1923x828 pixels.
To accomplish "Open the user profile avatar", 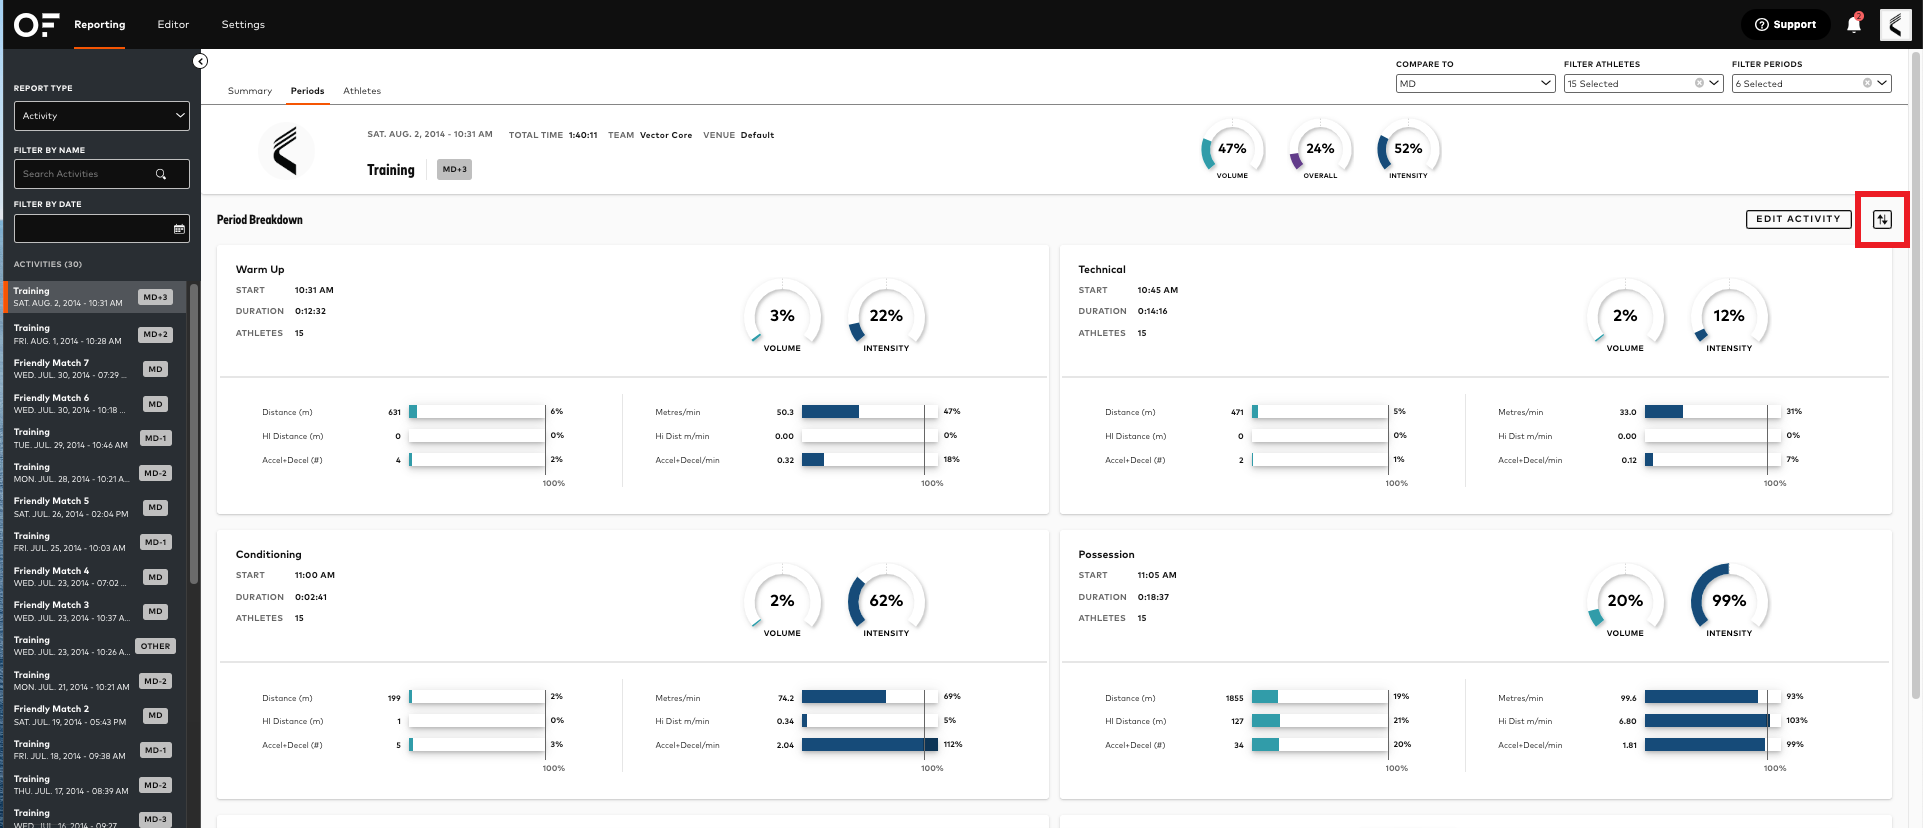I will [1895, 25].
